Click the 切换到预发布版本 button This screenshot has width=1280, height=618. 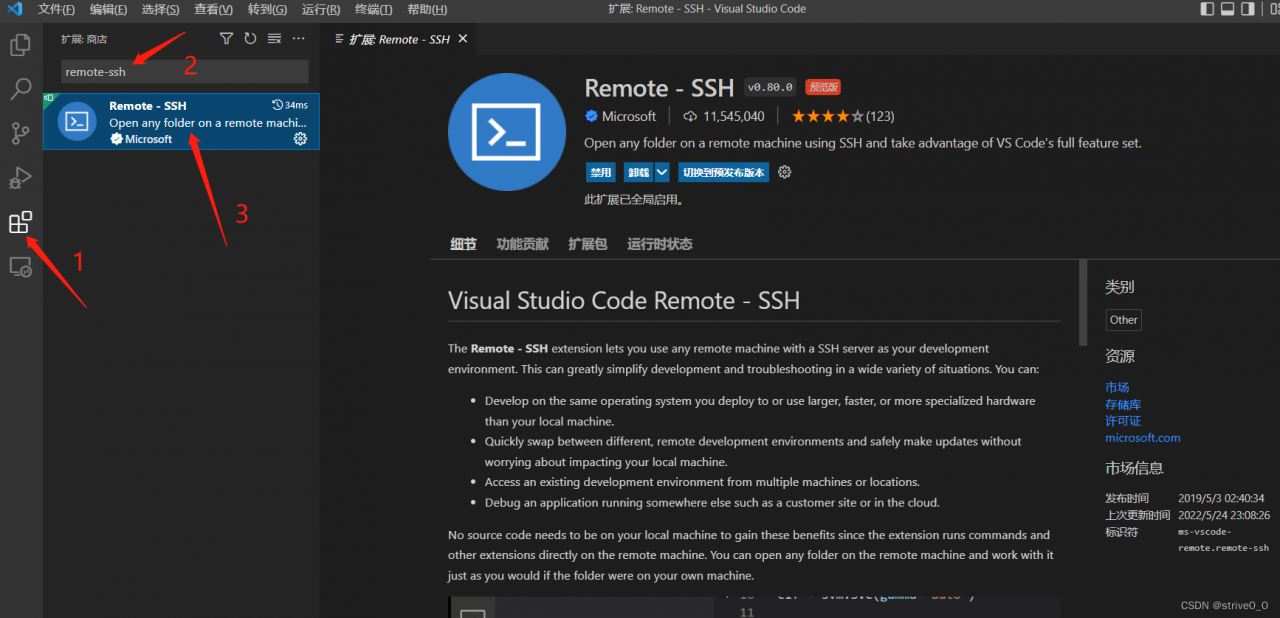pyautogui.click(x=723, y=172)
